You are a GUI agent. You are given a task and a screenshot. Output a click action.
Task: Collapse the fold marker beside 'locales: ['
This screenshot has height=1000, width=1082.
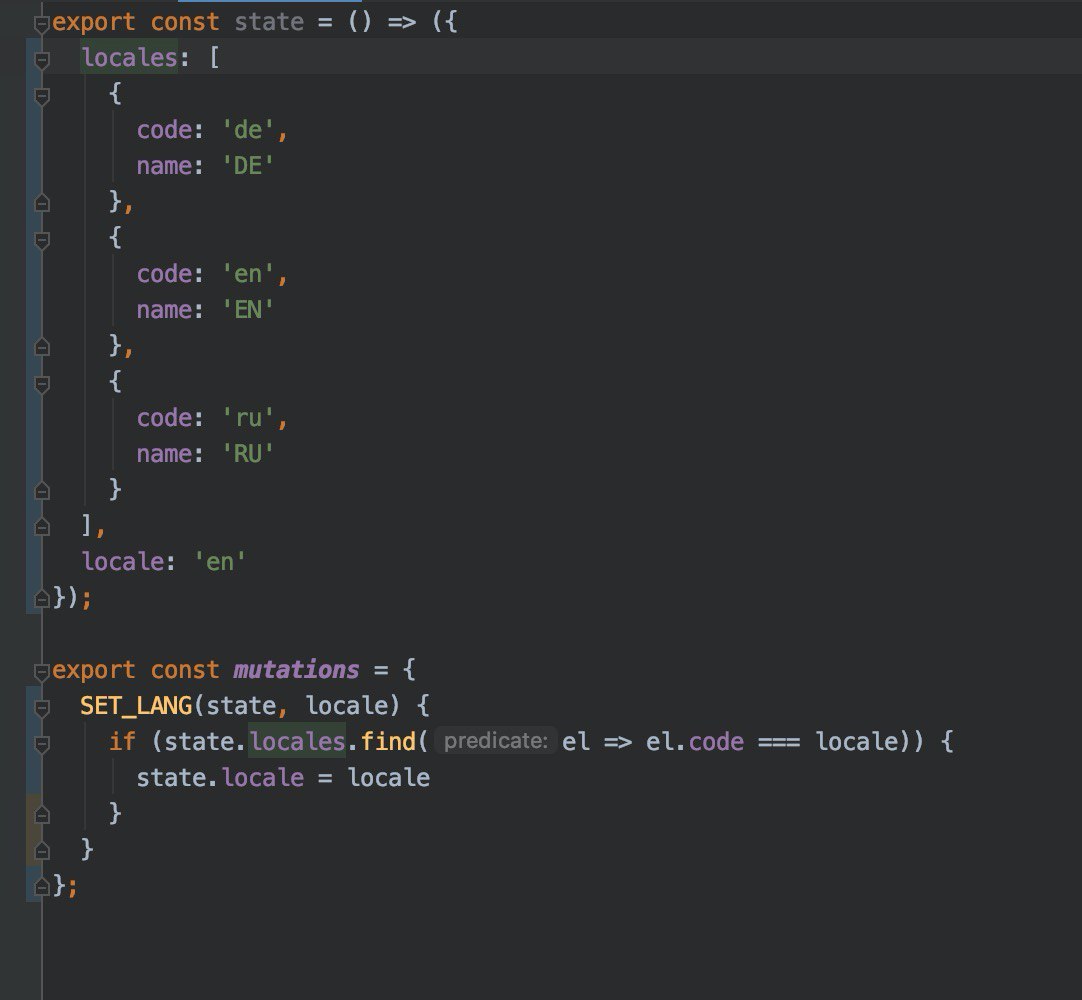point(42,60)
